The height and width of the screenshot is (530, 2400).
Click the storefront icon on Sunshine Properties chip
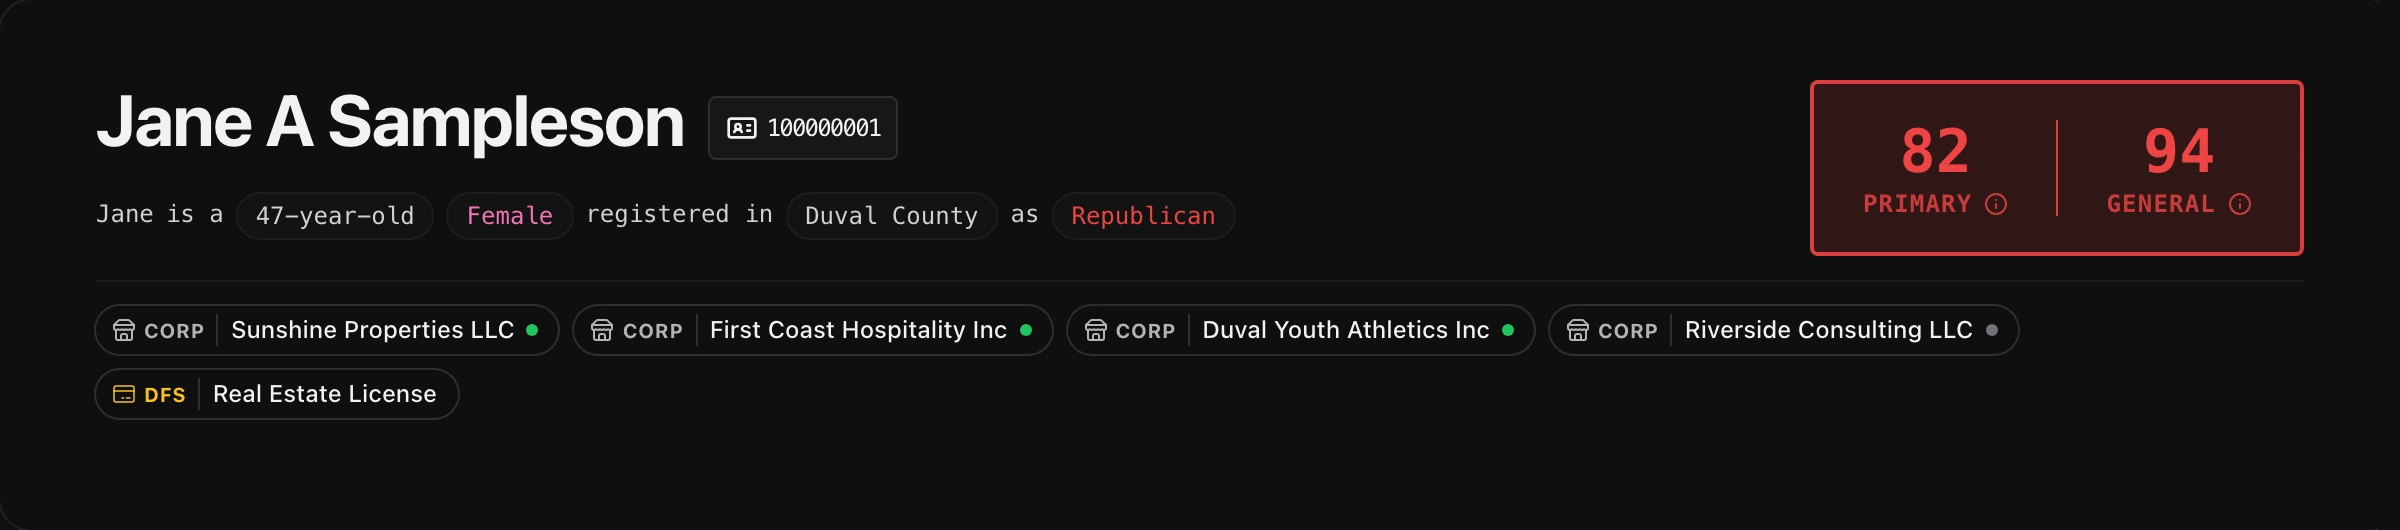[x=124, y=331]
